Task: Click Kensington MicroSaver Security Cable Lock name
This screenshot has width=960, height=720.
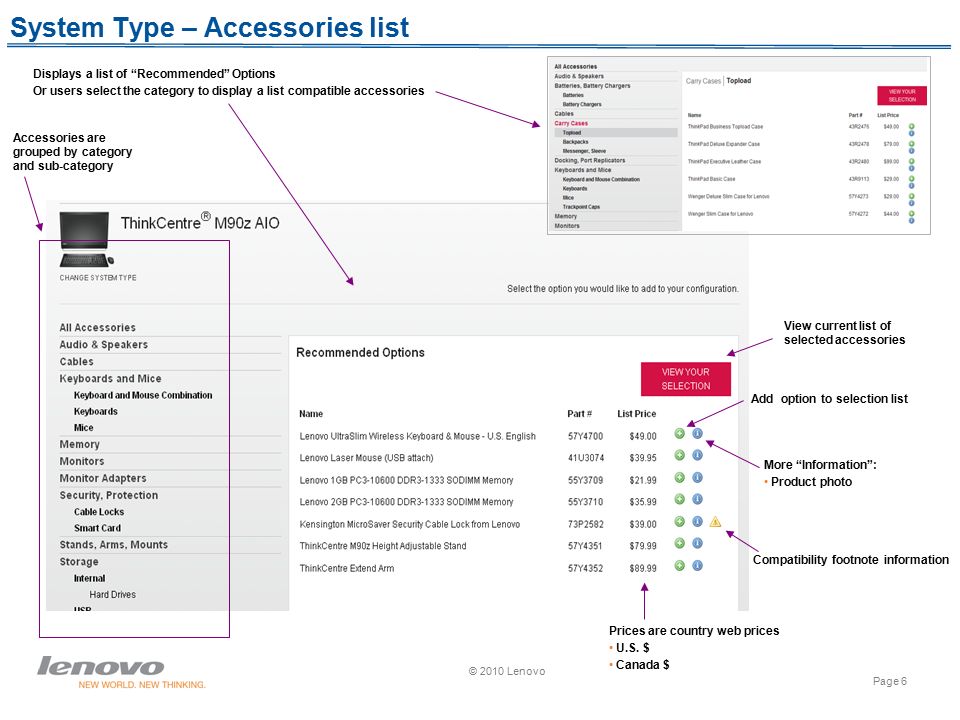Action: [x=410, y=524]
